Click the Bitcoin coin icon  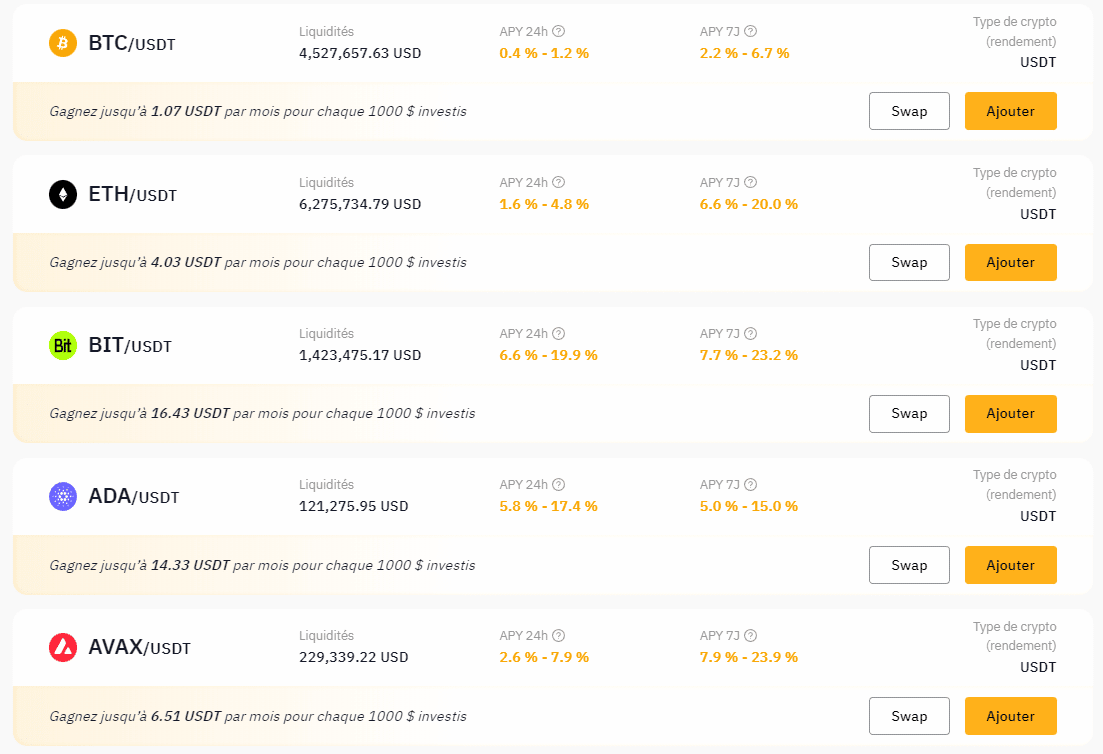coord(63,43)
